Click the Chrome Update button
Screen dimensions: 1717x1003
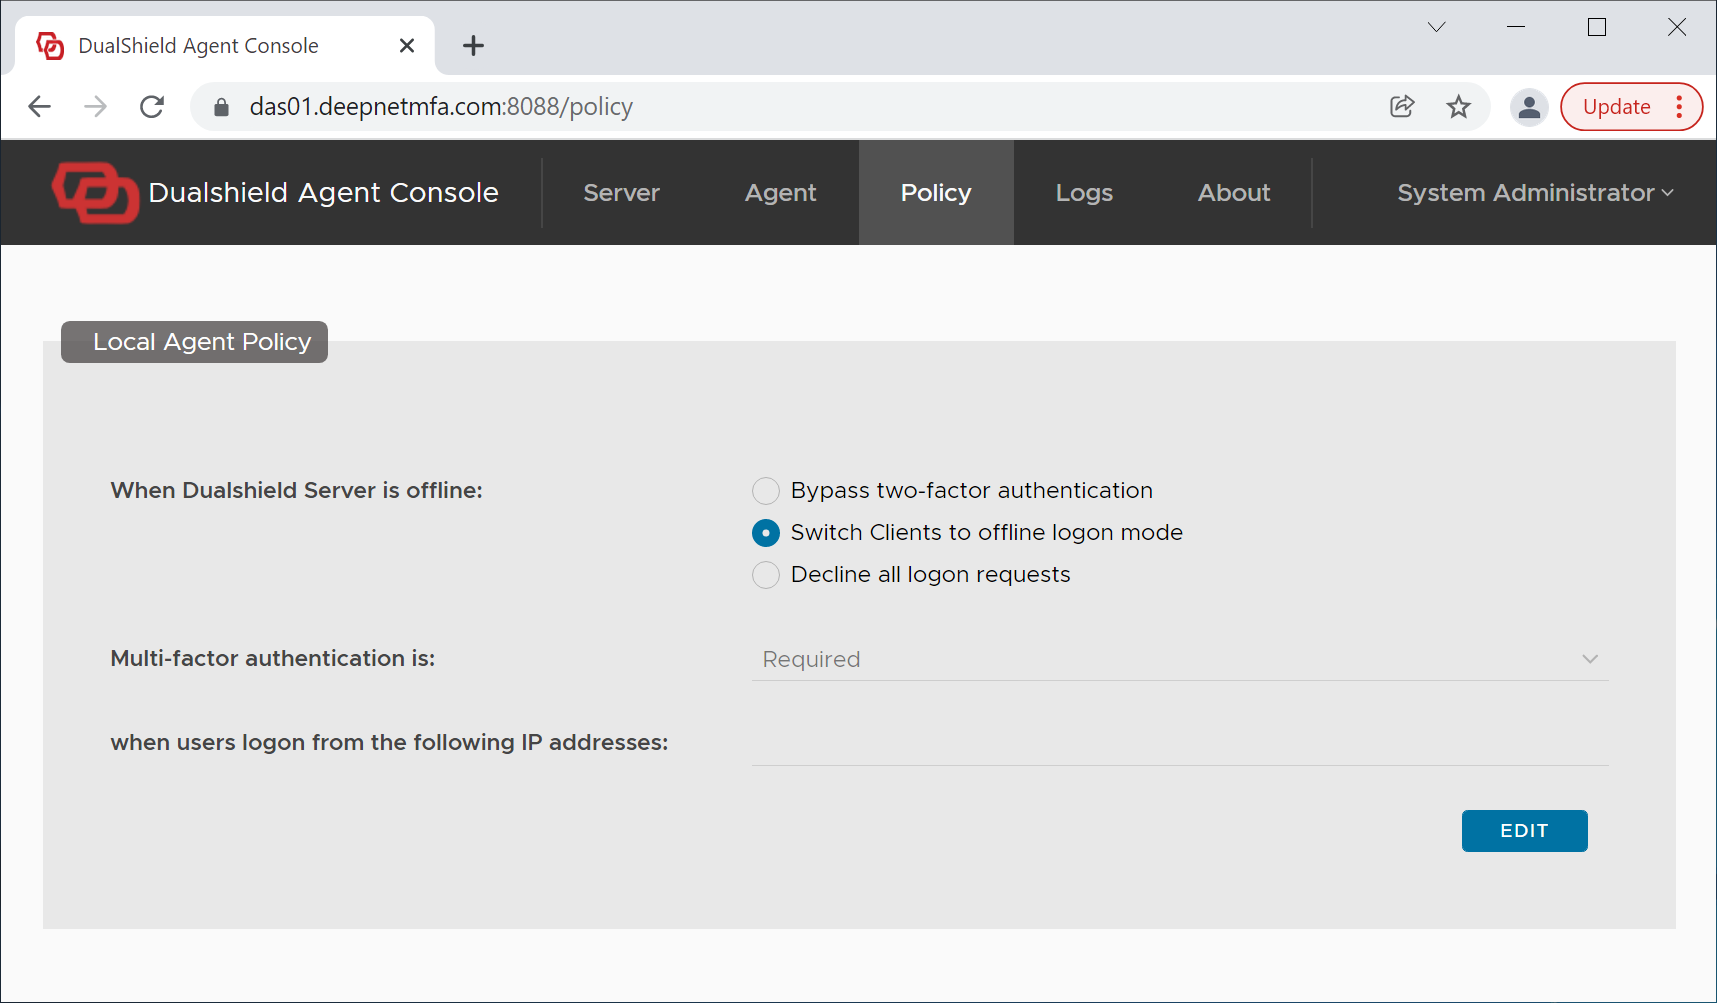point(1616,107)
